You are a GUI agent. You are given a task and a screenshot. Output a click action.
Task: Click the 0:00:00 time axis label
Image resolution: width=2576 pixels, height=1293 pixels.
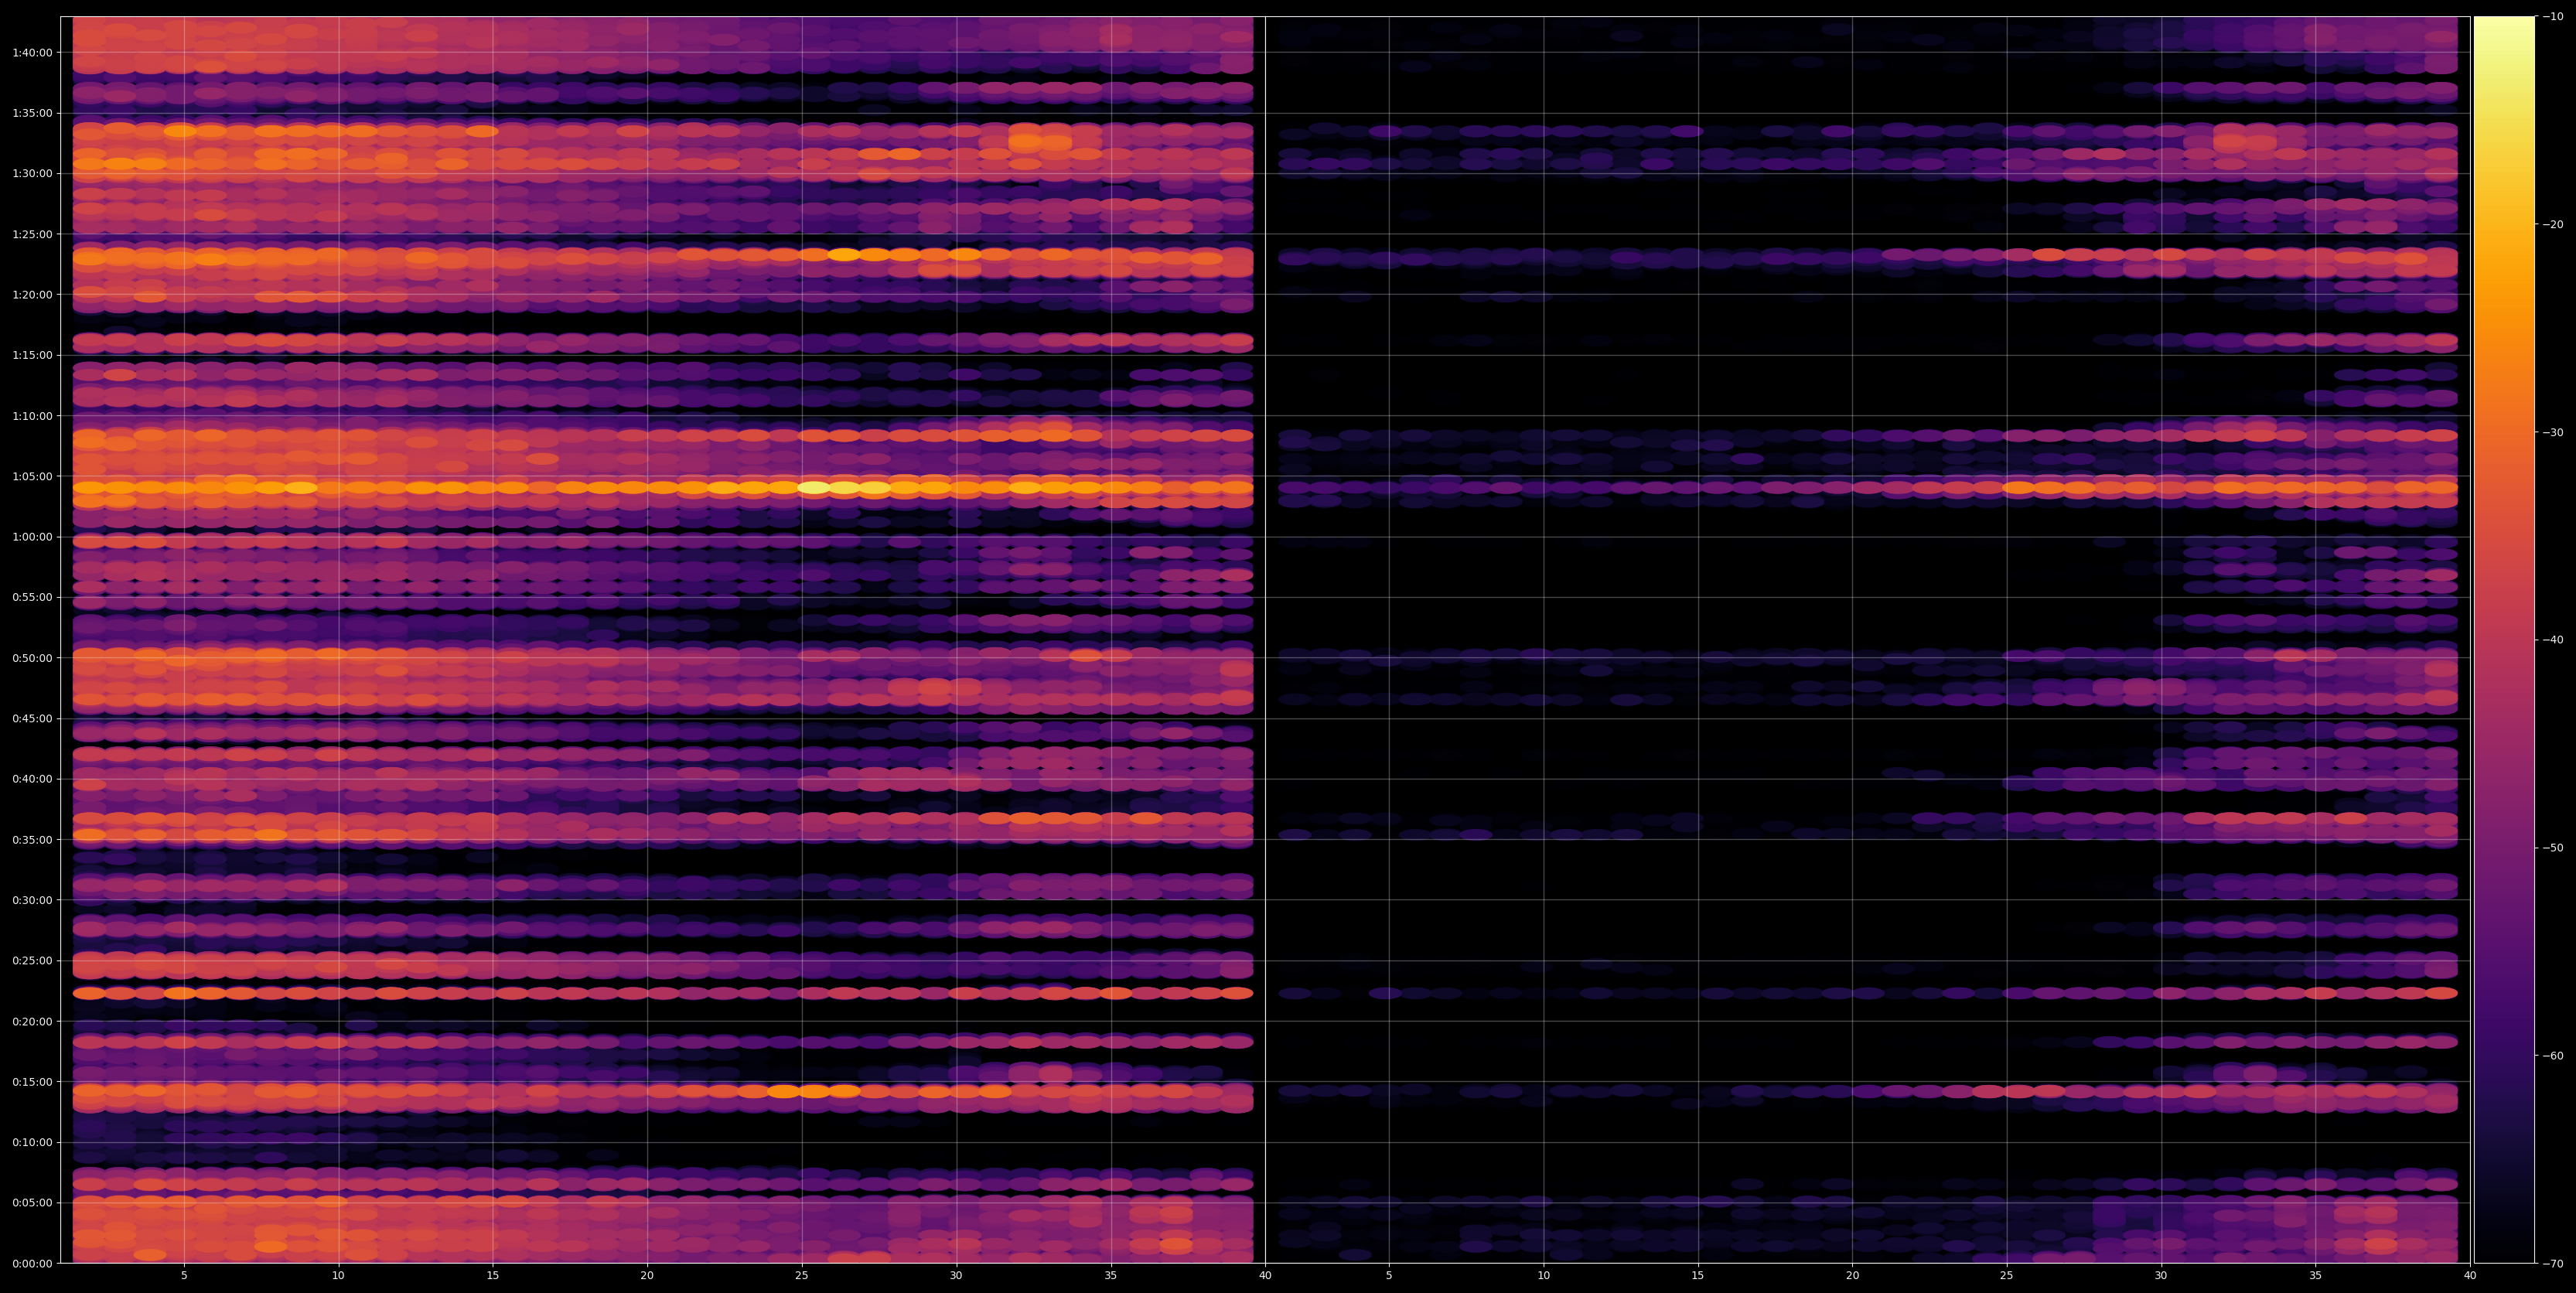click(32, 1263)
